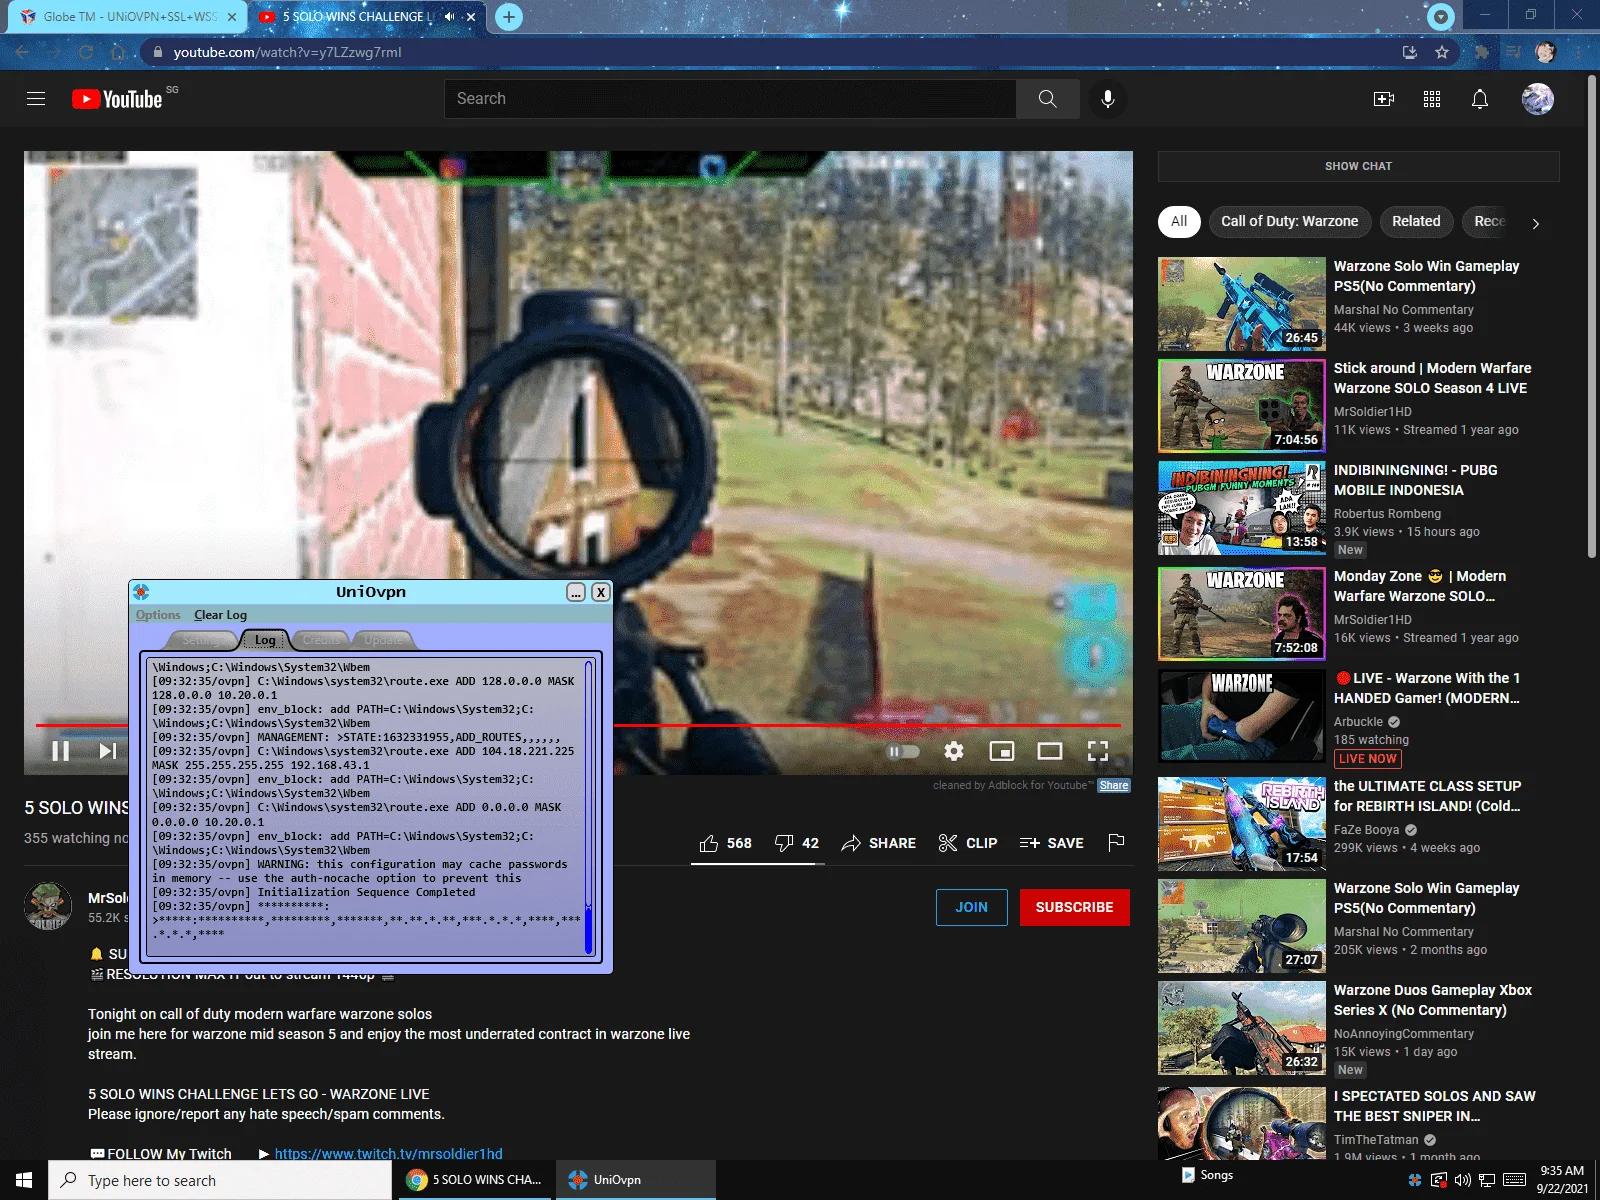Open the YouTube guide hamburger menu
The image size is (1600, 1200).
(36, 99)
